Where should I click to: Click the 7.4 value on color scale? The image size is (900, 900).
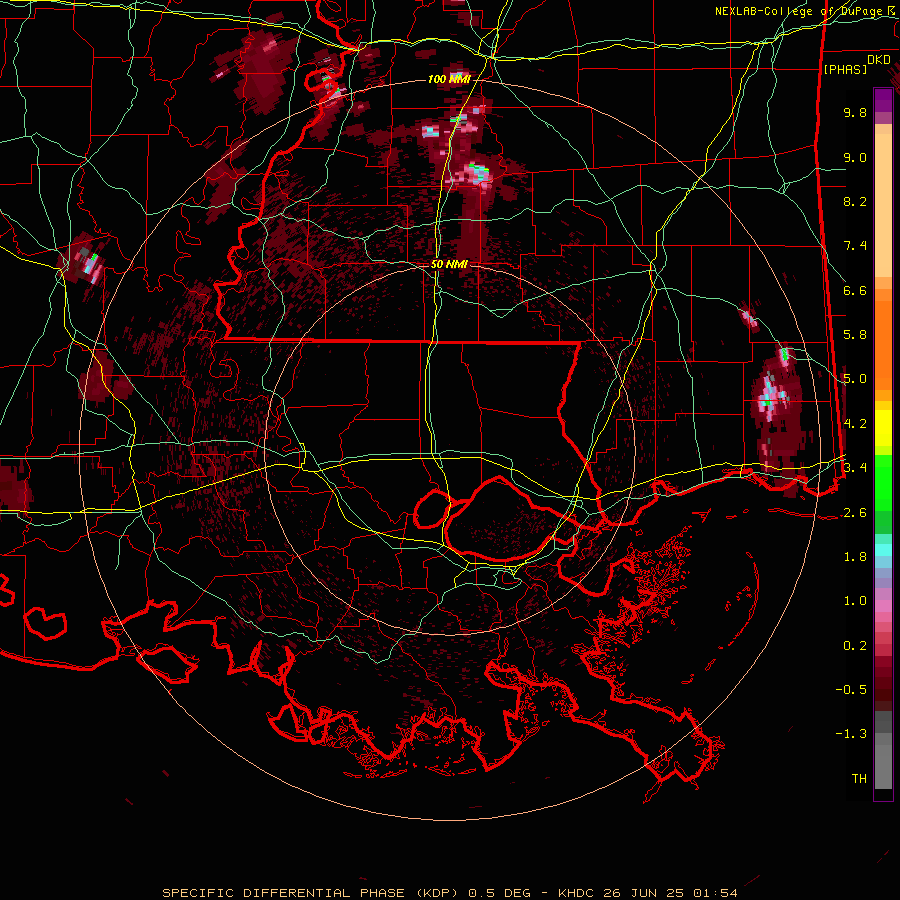tap(855, 246)
